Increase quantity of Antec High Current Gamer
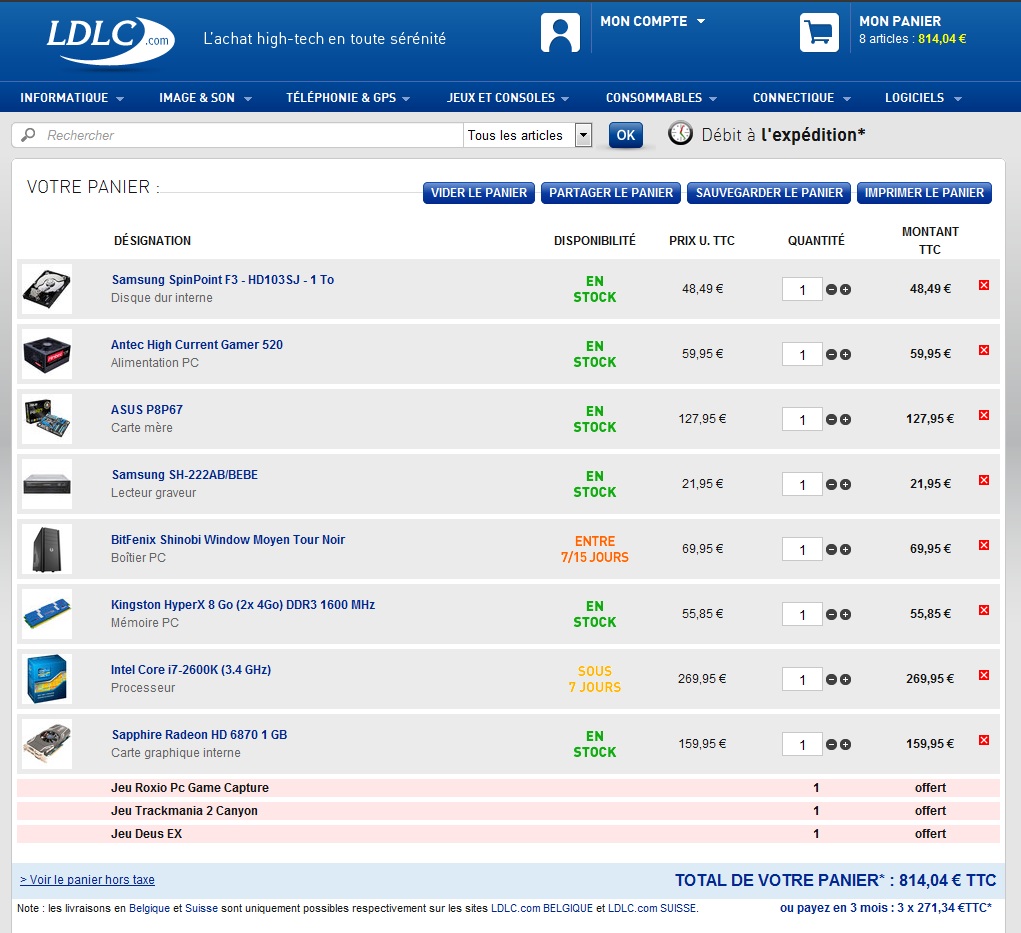1021x933 pixels. tap(846, 355)
